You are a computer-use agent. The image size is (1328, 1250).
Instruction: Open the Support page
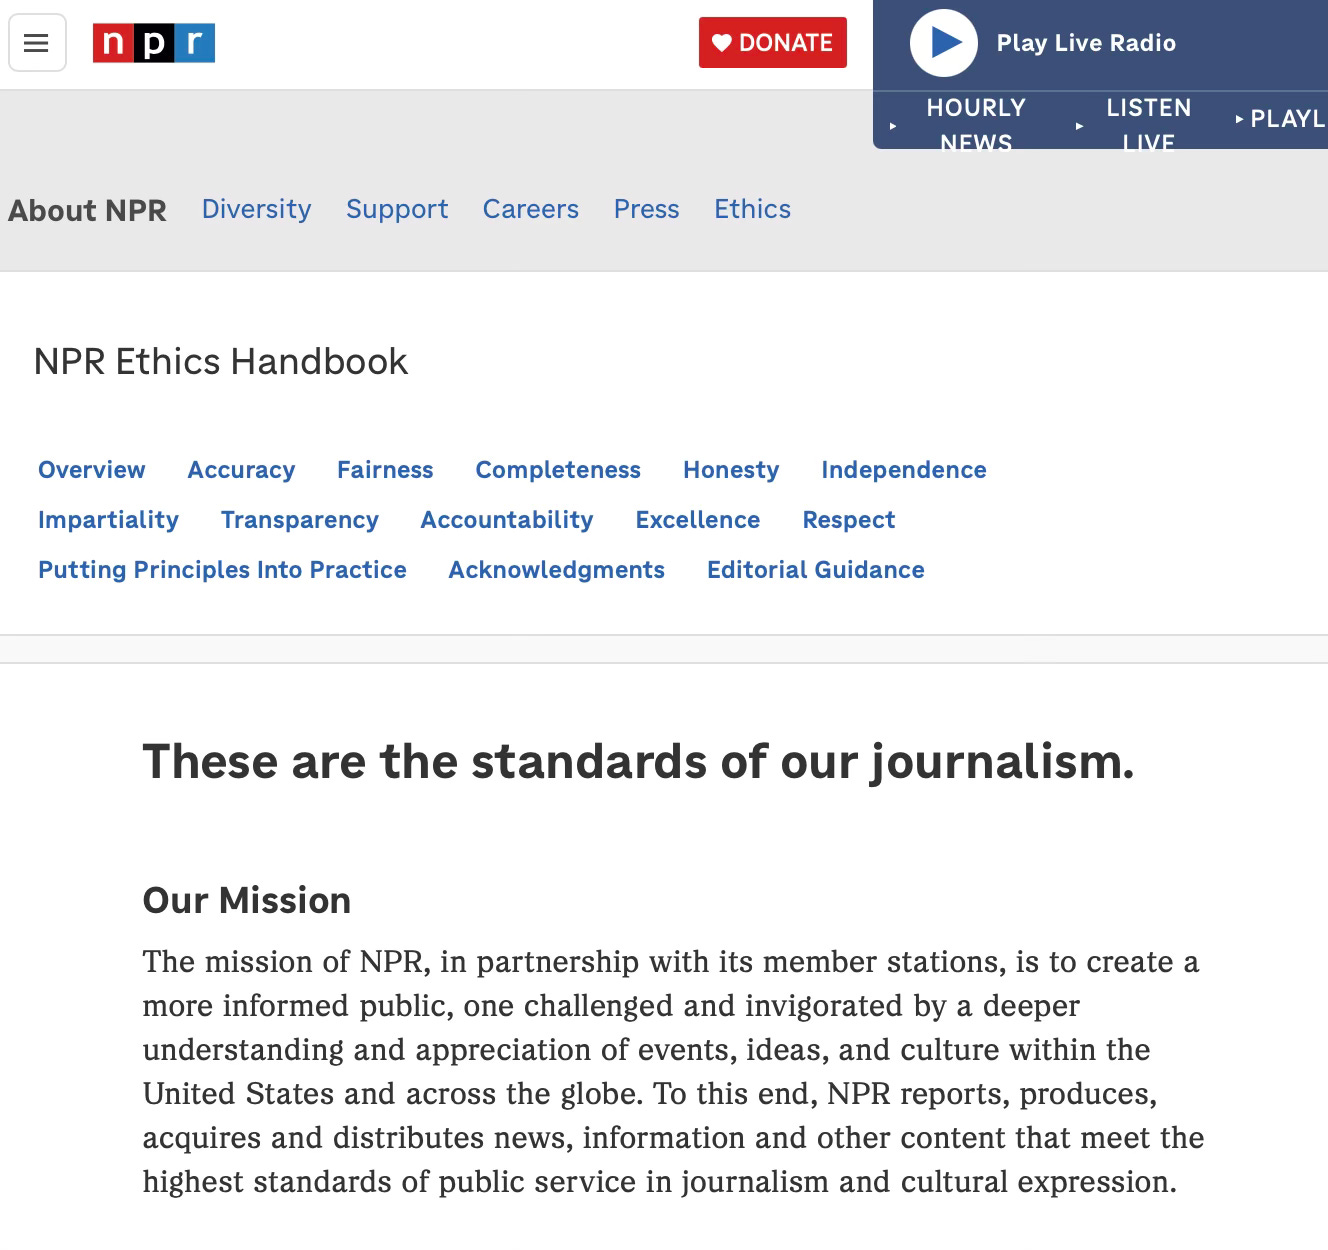coord(397,209)
